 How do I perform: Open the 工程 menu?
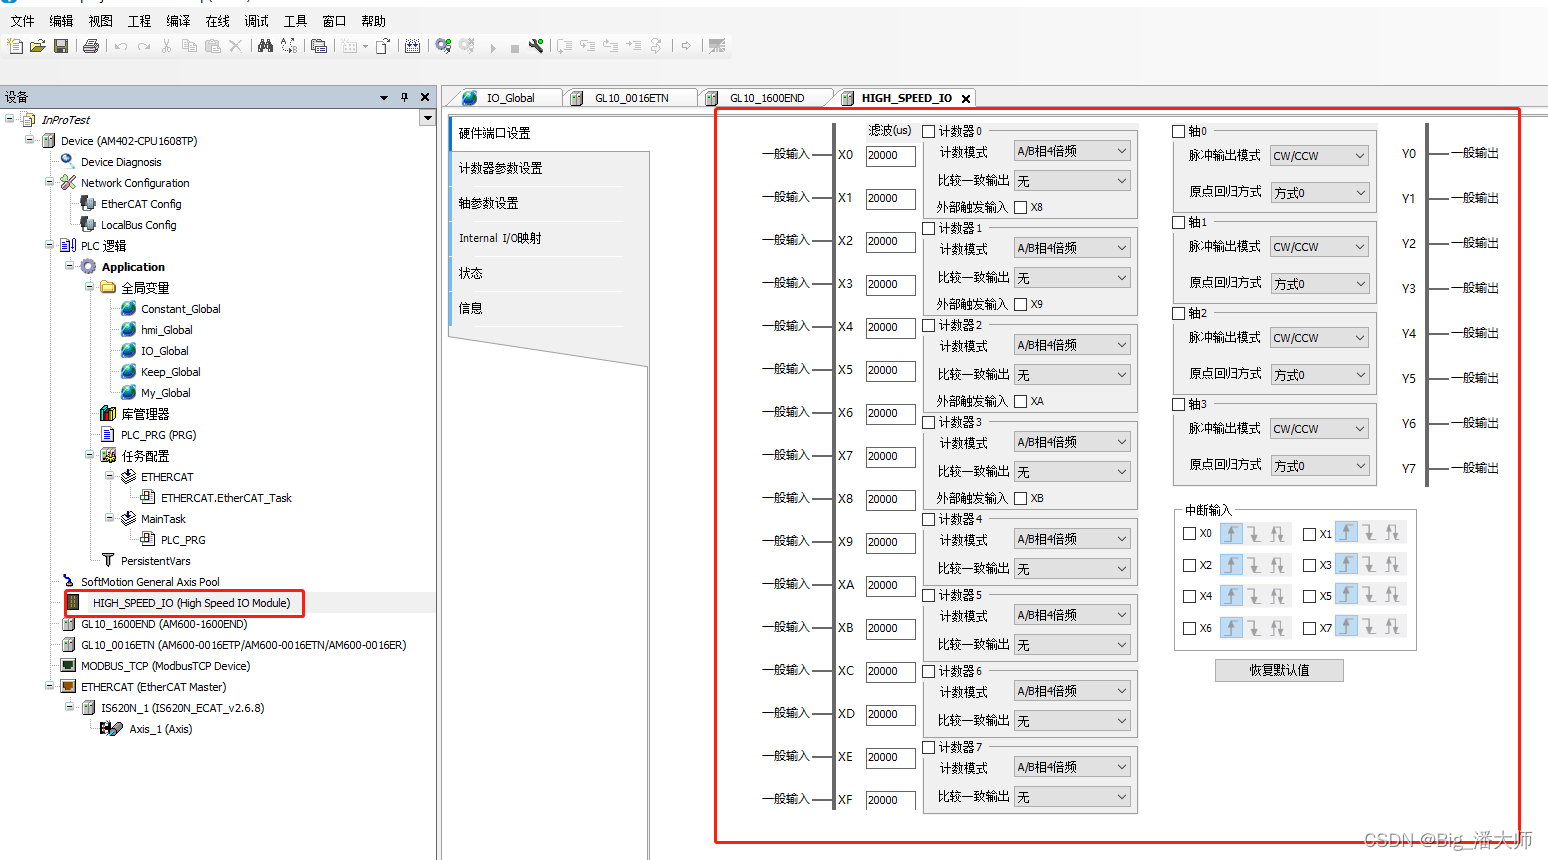[139, 21]
